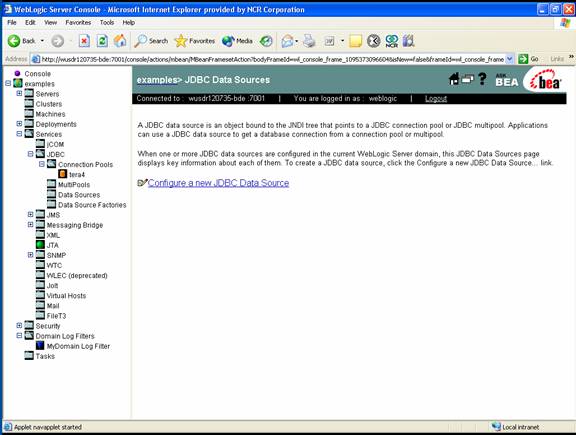Expand the Servers tree node
The height and width of the screenshot is (435, 576).
(19, 93)
